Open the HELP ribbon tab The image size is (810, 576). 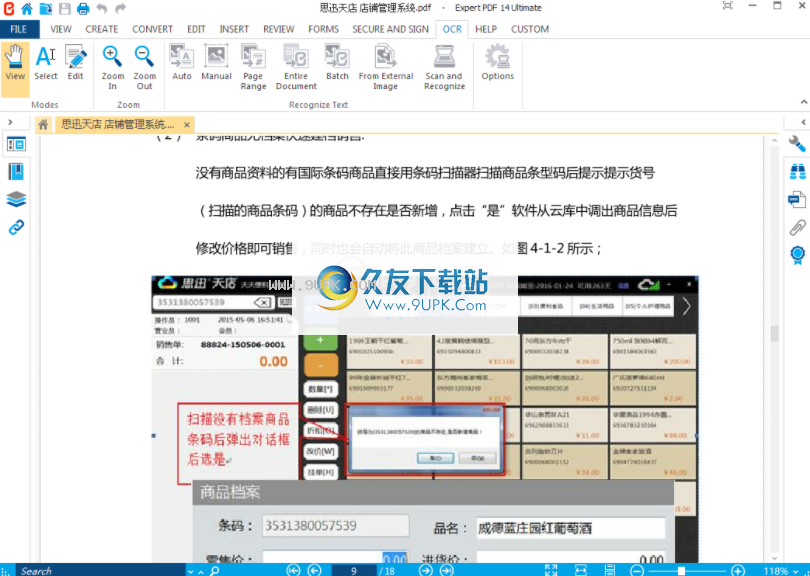pyautogui.click(x=486, y=29)
